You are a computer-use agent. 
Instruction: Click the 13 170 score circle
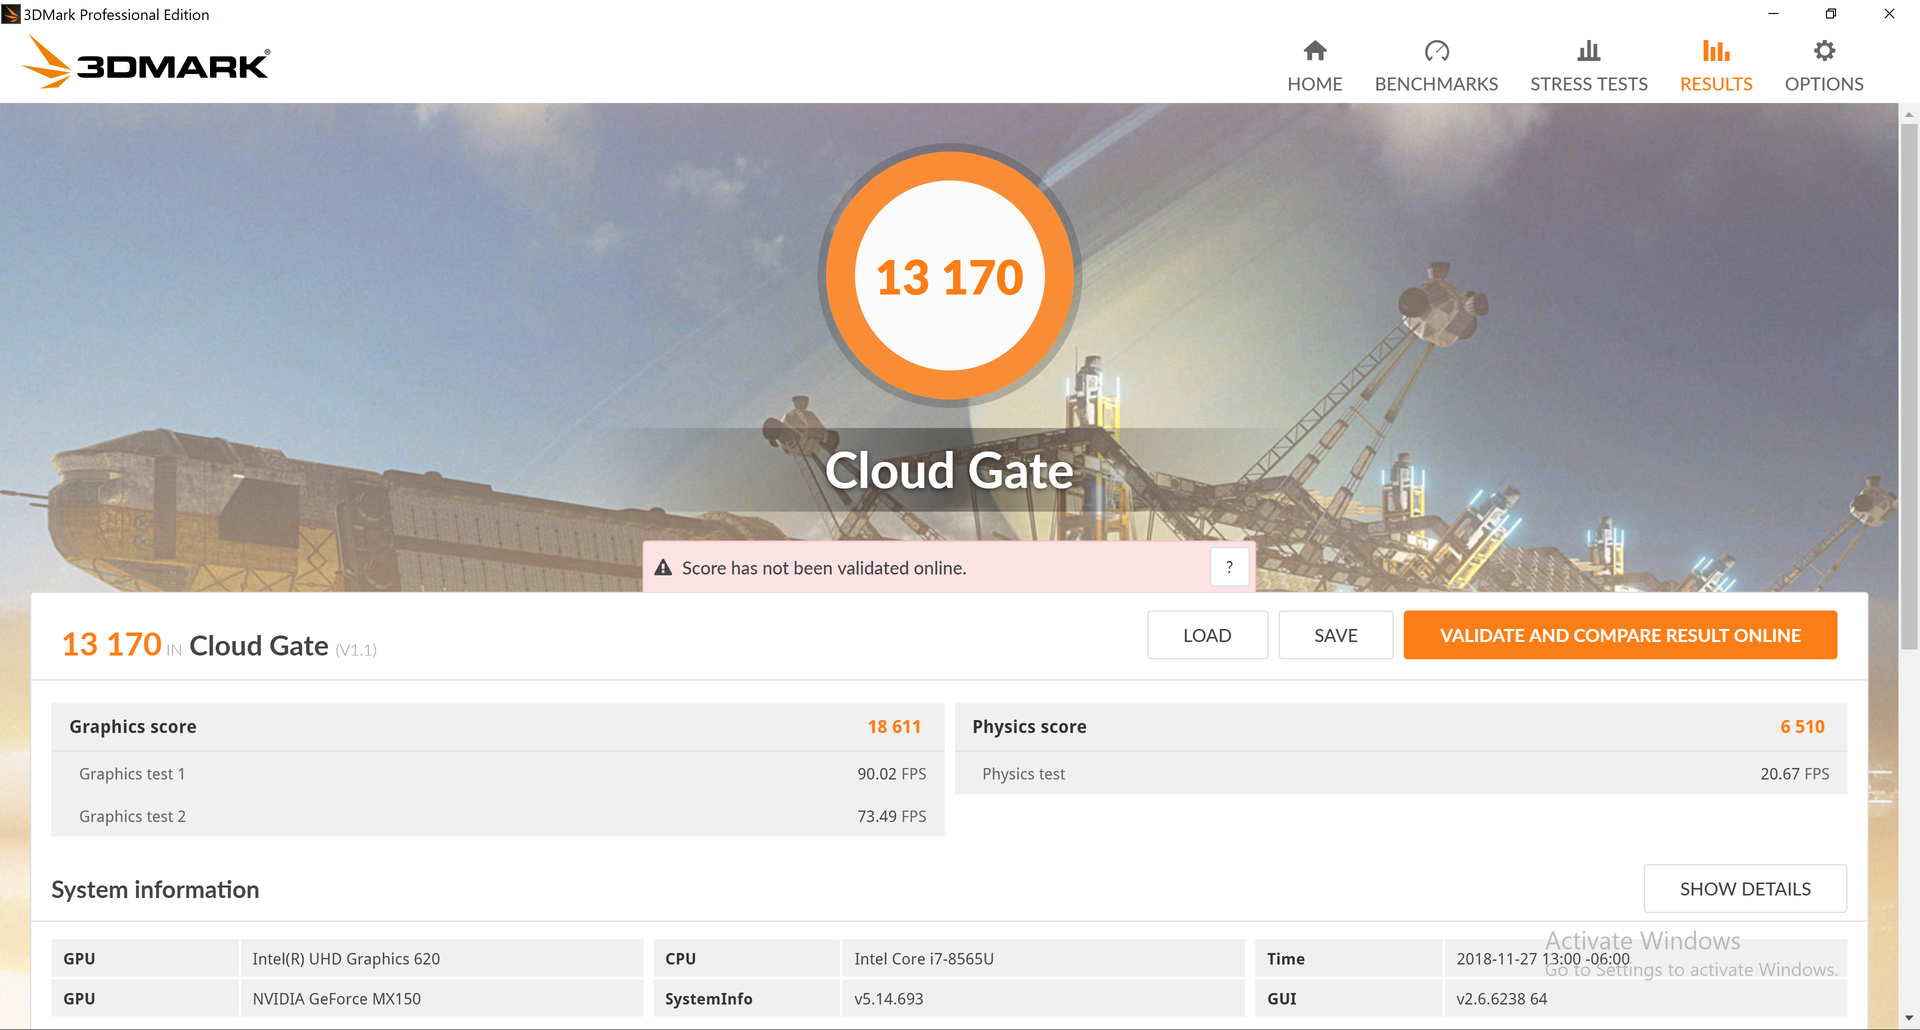point(949,276)
